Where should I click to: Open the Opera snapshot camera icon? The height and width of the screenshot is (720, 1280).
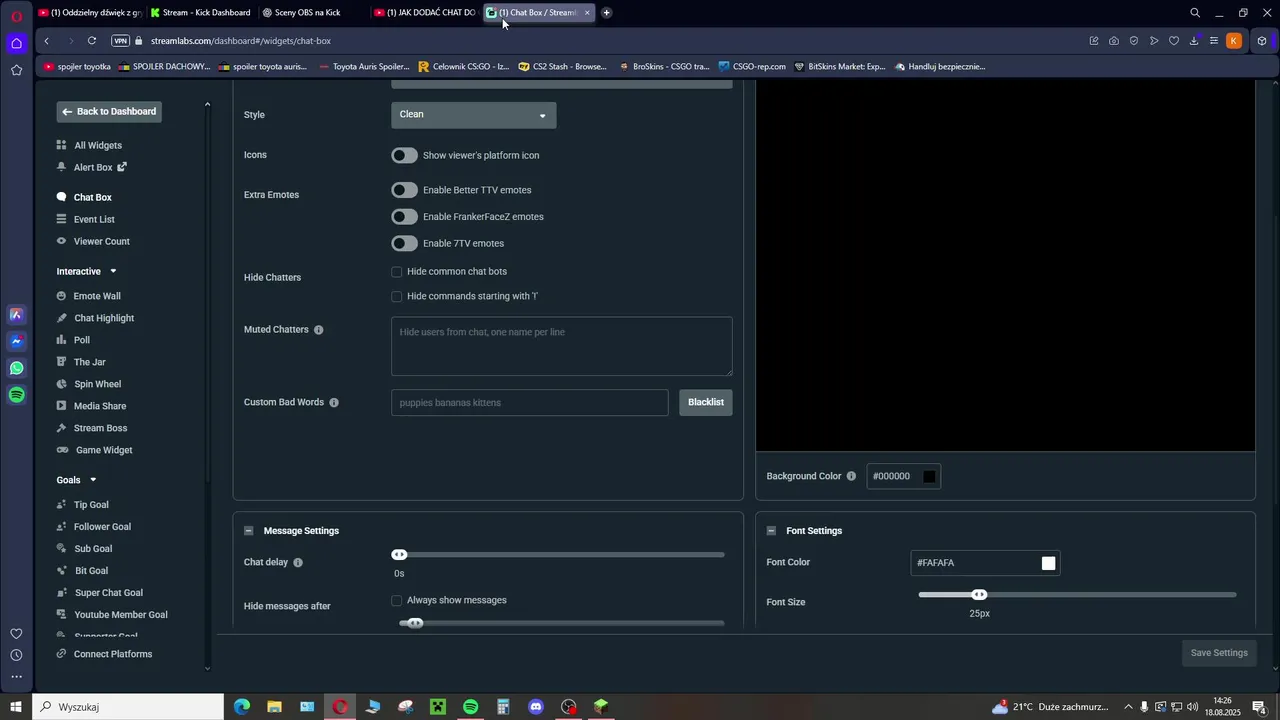pos(1114,41)
